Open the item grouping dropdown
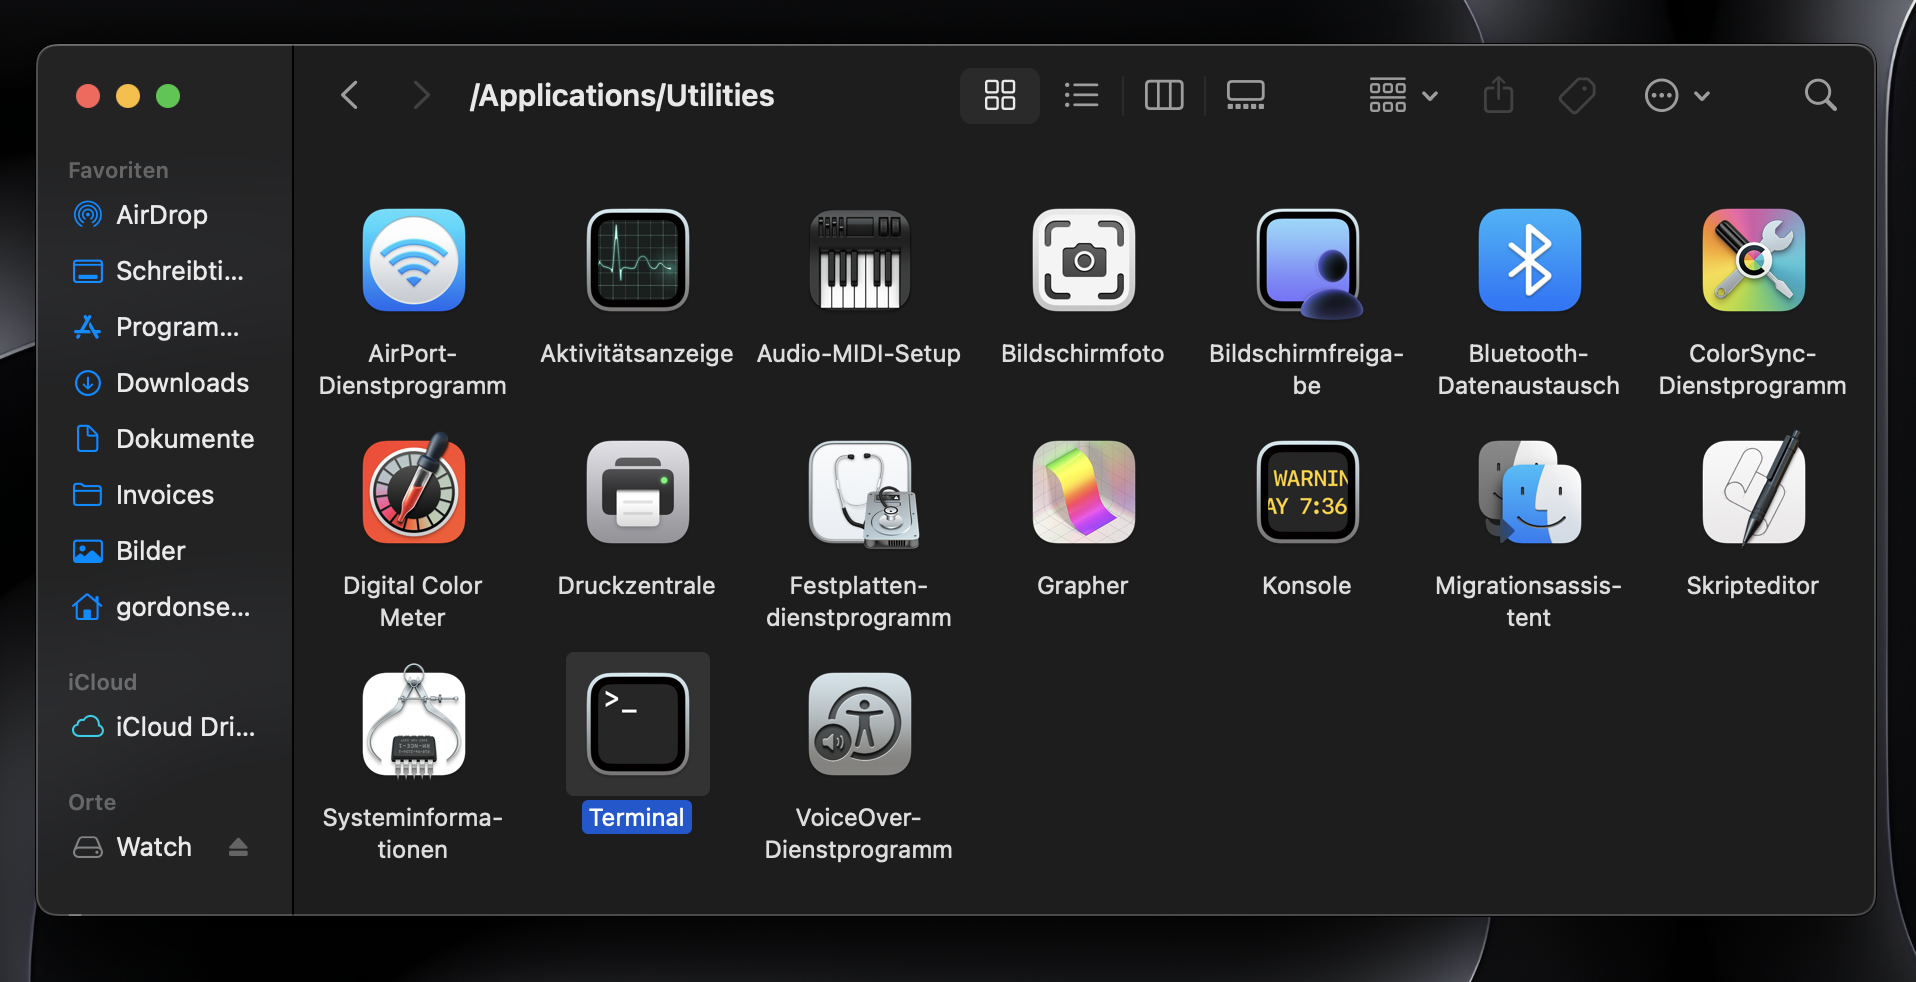 1400,95
